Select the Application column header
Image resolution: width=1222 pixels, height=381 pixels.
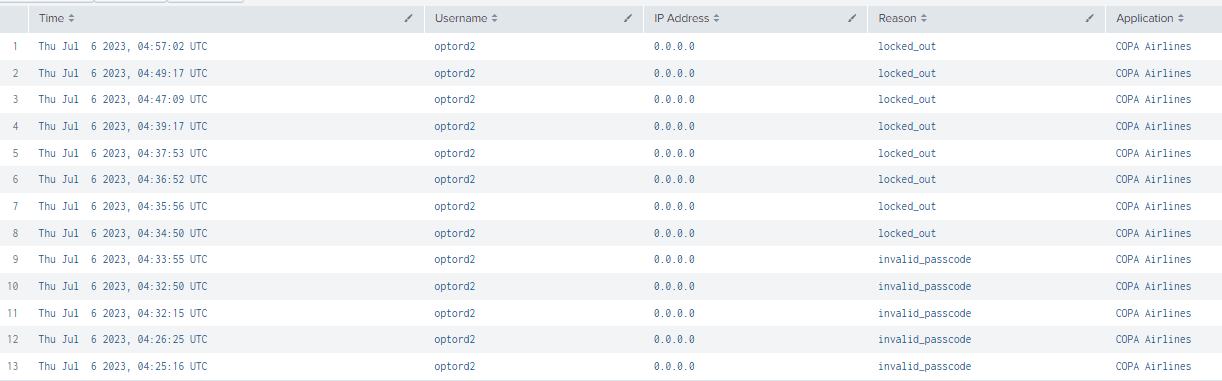pyautogui.click(x=1144, y=19)
